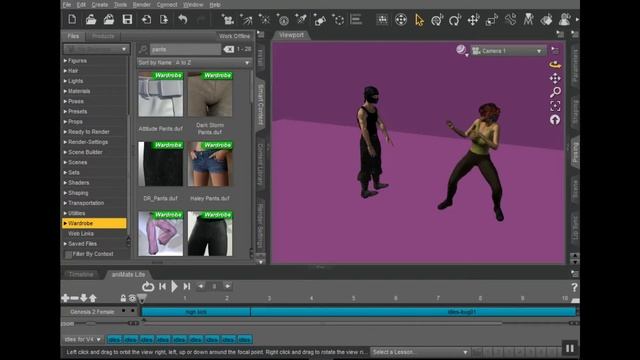Undo the last action
This screenshot has width=640, height=360.
(x=182, y=19)
